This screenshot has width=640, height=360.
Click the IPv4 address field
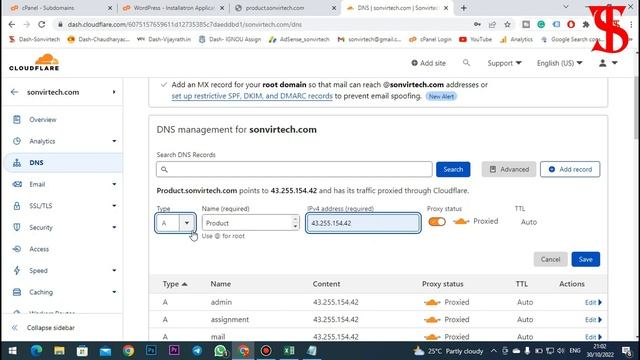tap(363, 223)
